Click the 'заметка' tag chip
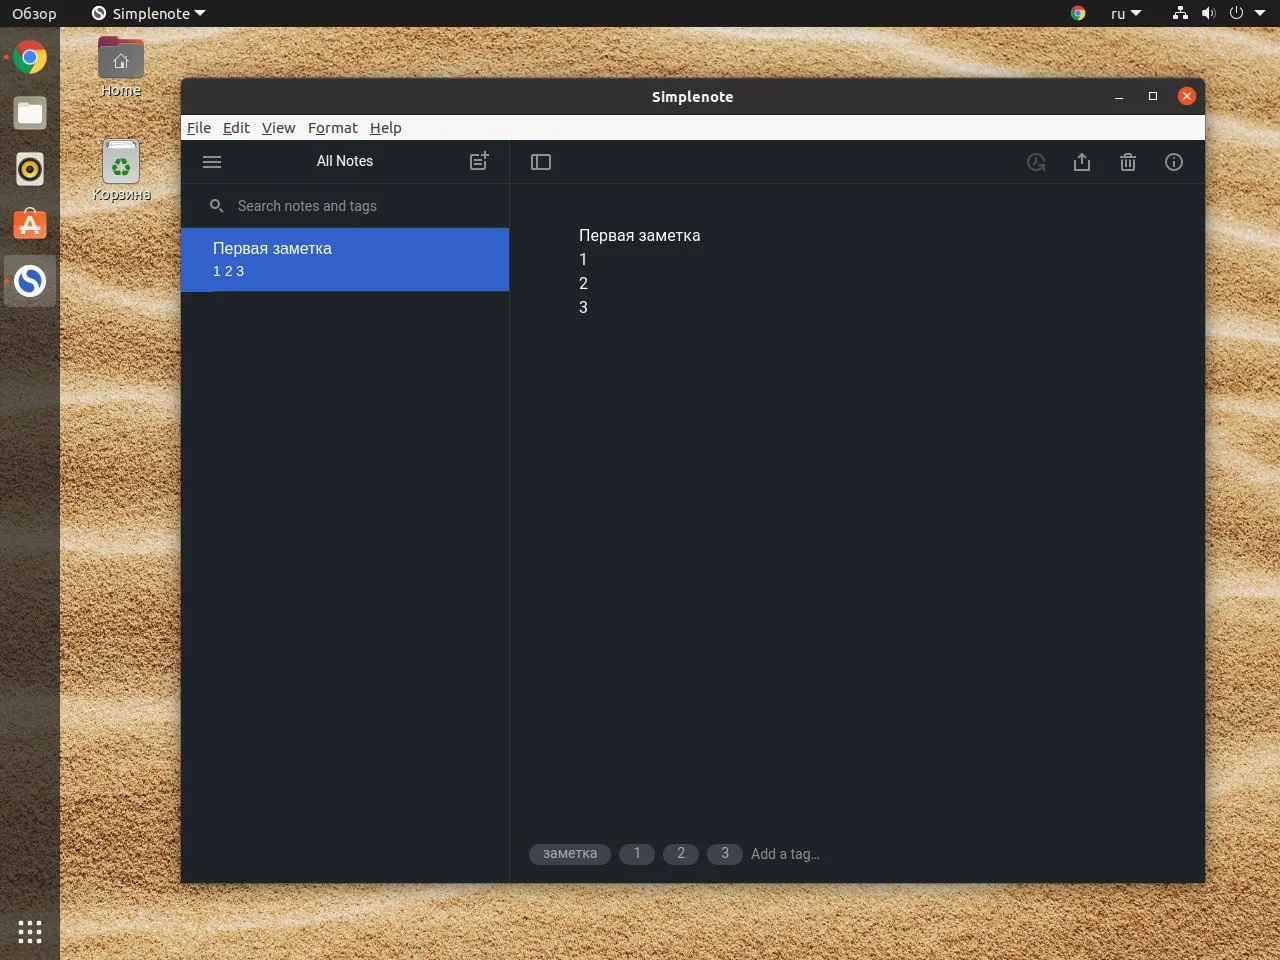The height and width of the screenshot is (960, 1280). [x=570, y=854]
